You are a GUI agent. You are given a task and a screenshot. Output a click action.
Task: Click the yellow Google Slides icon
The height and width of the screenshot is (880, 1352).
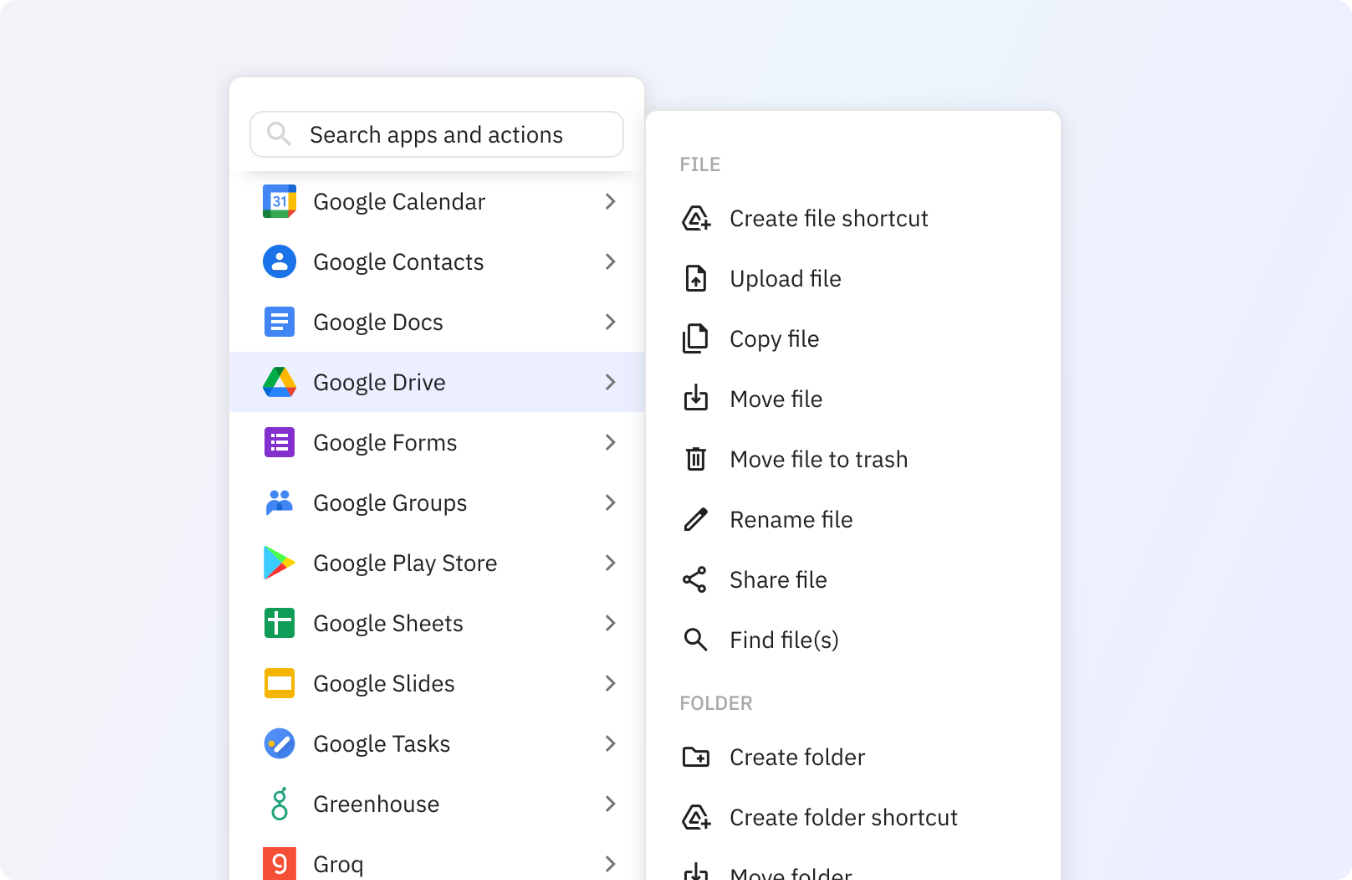coord(279,683)
